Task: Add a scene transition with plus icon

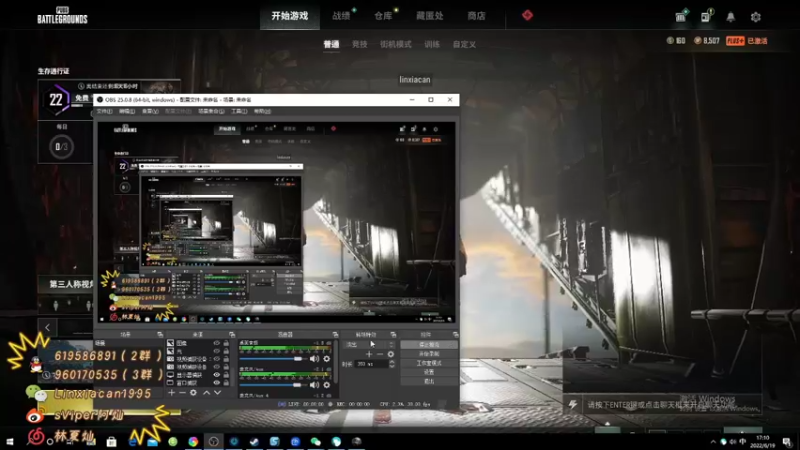Action: [x=369, y=354]
